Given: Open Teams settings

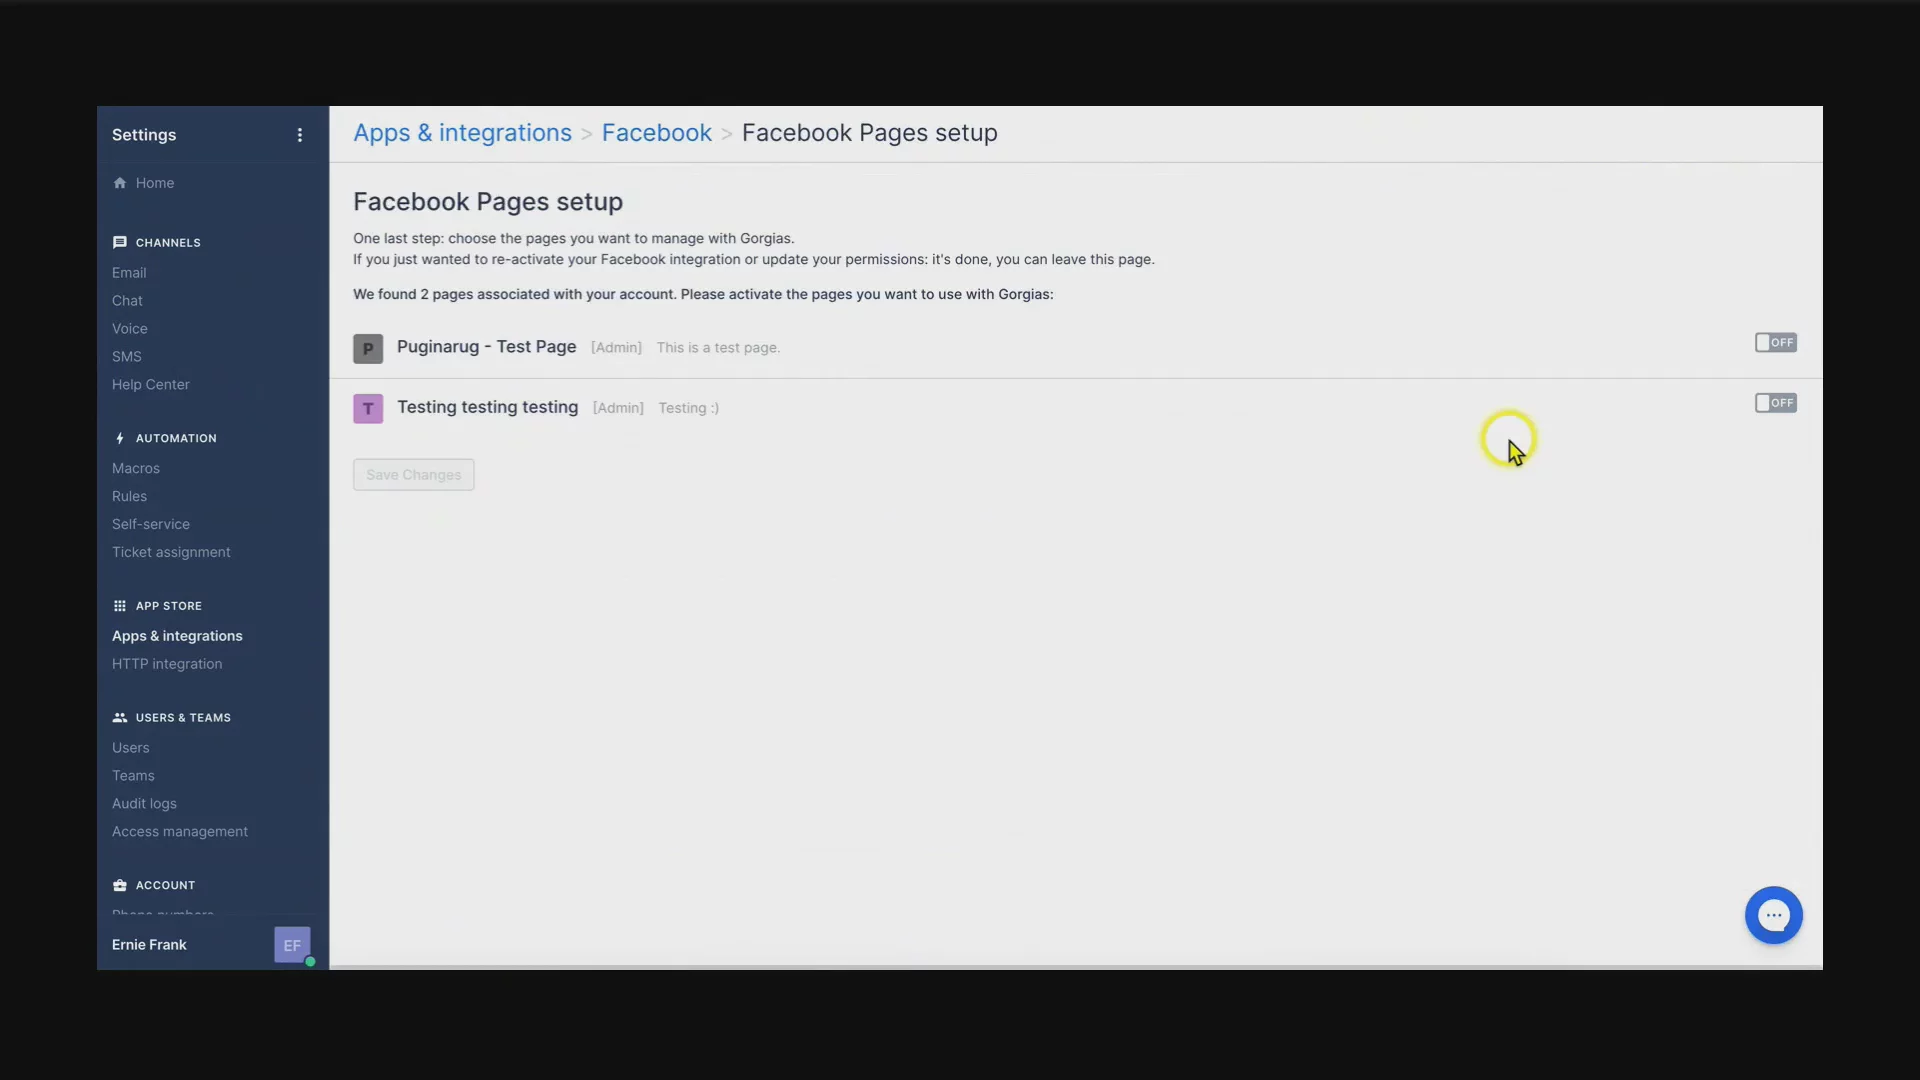Looking at the screenshot, I should pyautogui.click(x=133, y=776).
